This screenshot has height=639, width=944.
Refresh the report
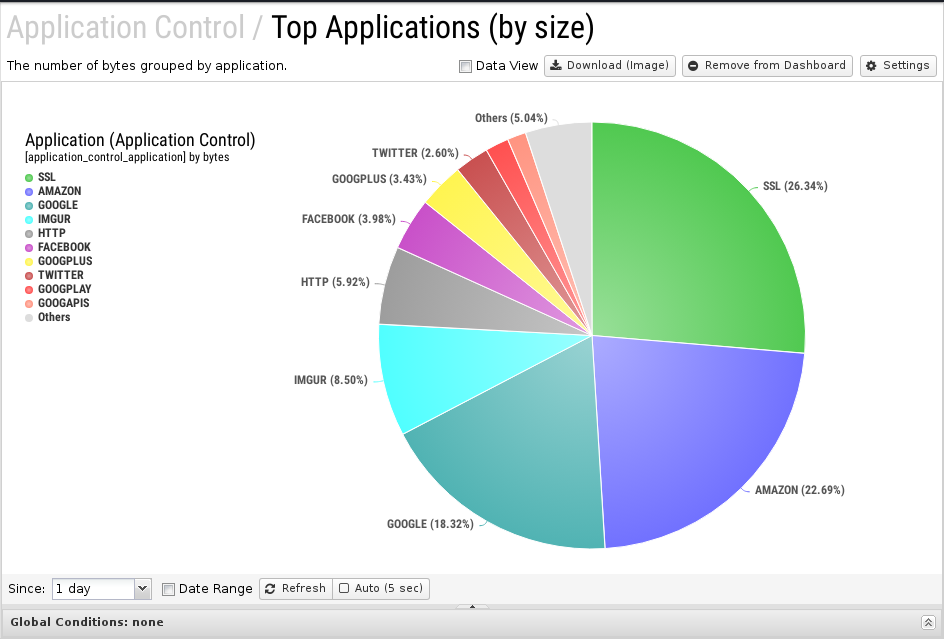(x=296, y=588)
